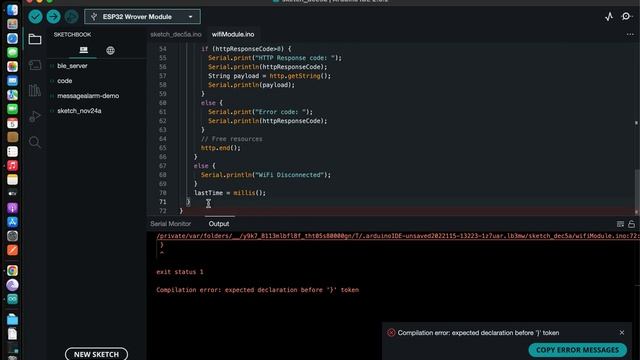This screenshot has width=640, height=360.
Task: Open the Arduino IDE icon in the Dock
Action: point(12,299)
